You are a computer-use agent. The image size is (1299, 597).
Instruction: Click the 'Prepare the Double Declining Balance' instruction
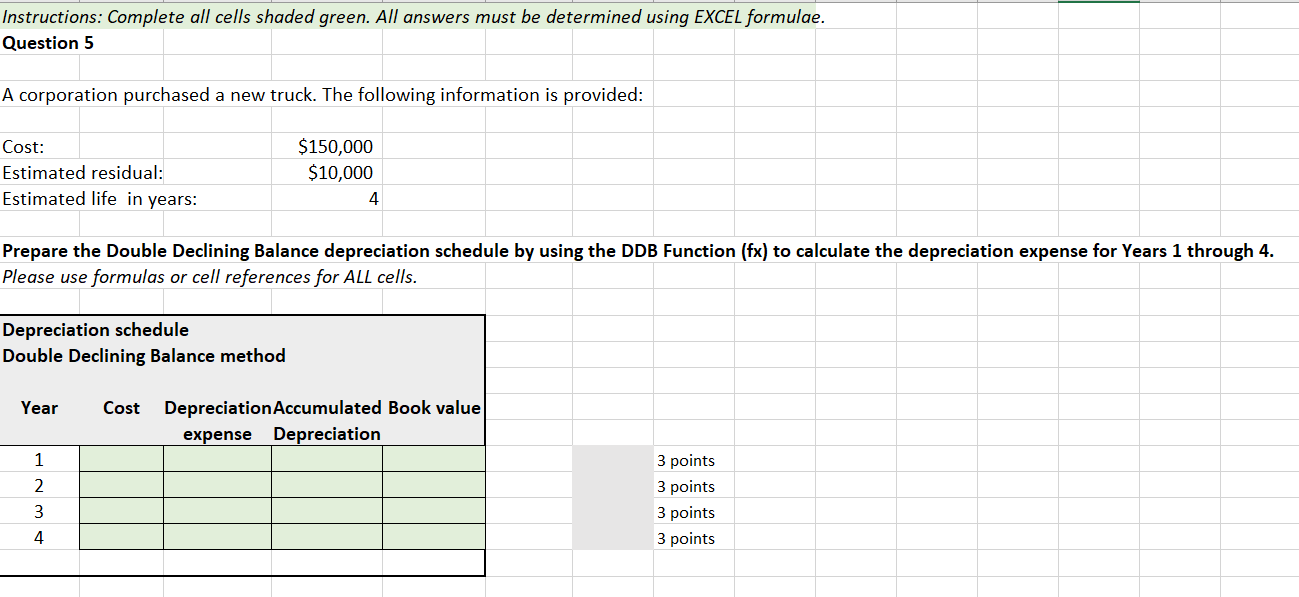(638, 251)
